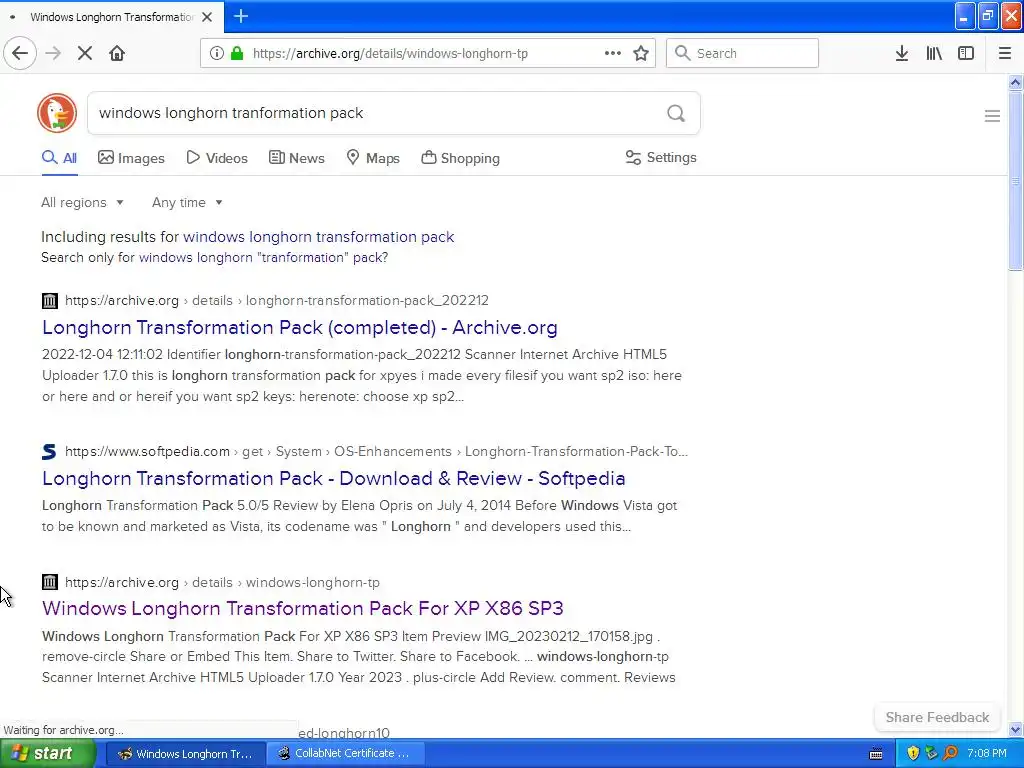The image size is (1024, 768).
Task: Submit search with magnifier icon
Action: point(676,113)
